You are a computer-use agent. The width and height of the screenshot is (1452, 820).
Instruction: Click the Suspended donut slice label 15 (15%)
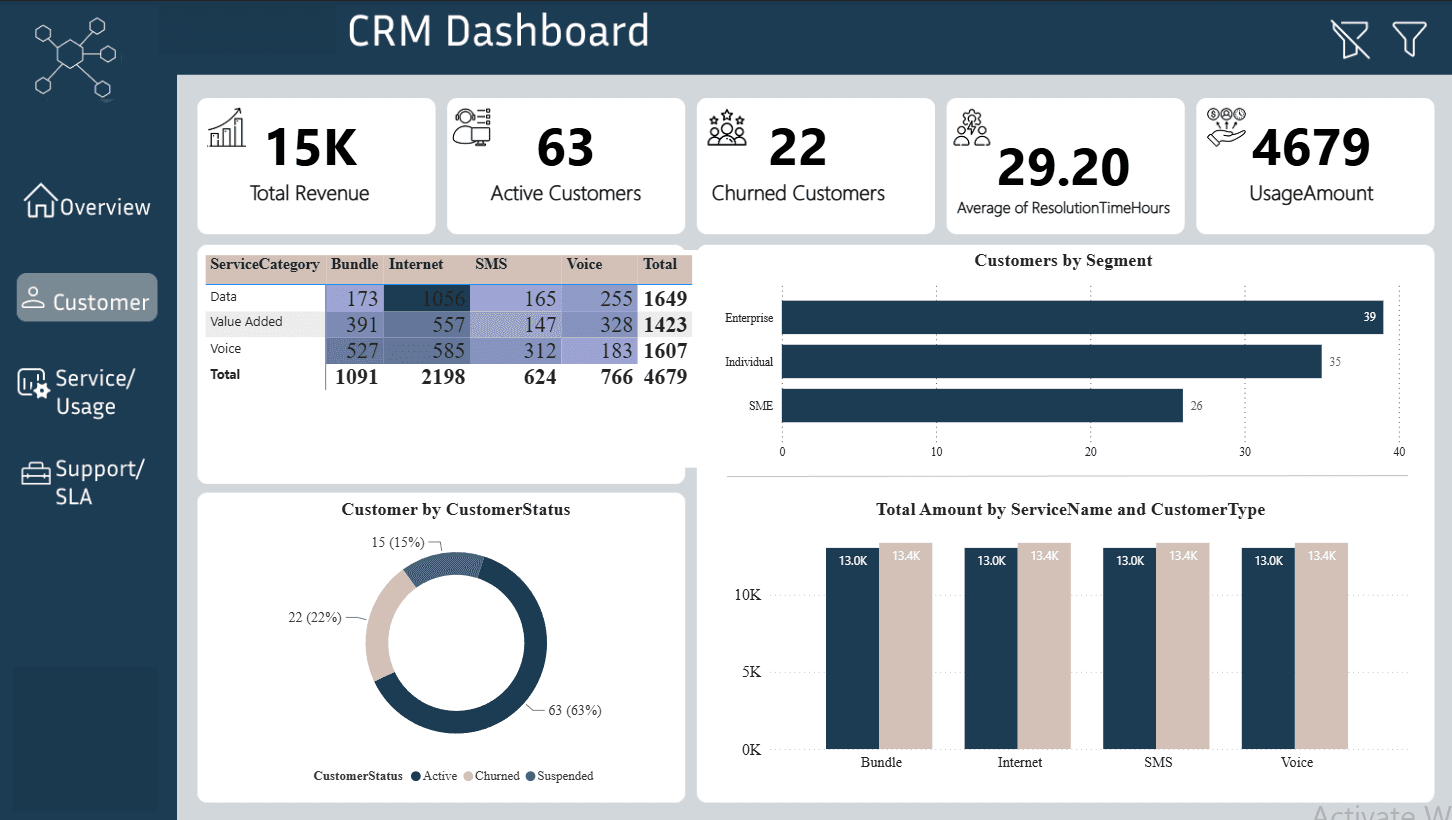click(x=398, y=542)
